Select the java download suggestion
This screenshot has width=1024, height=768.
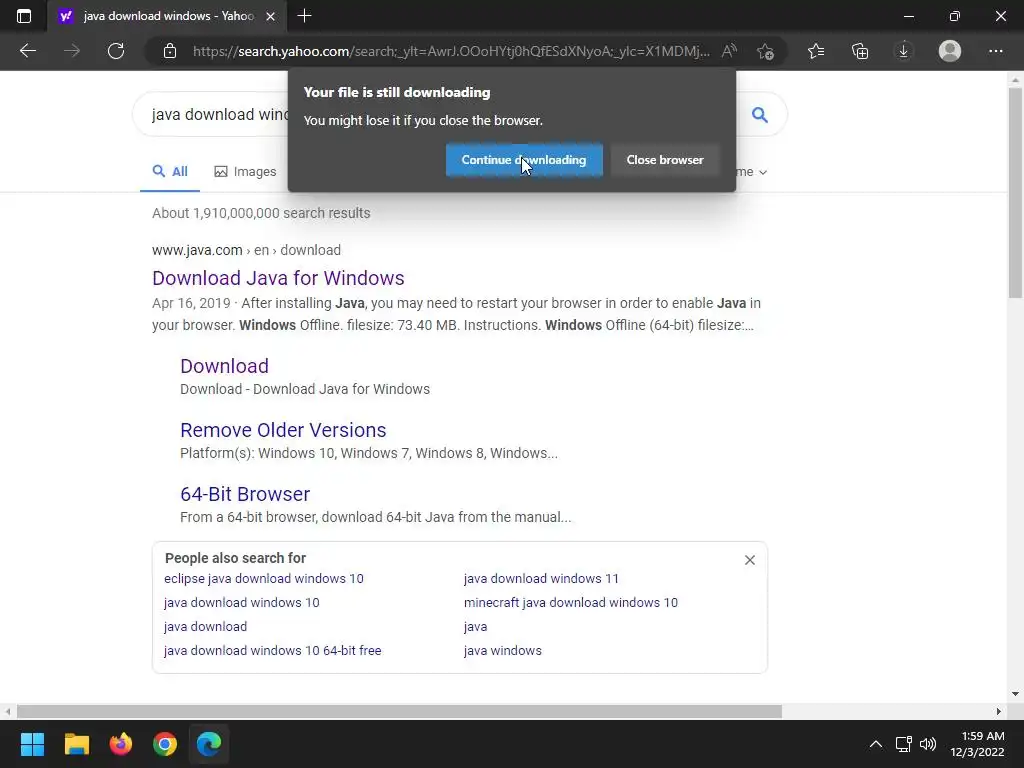pos(206,627)
